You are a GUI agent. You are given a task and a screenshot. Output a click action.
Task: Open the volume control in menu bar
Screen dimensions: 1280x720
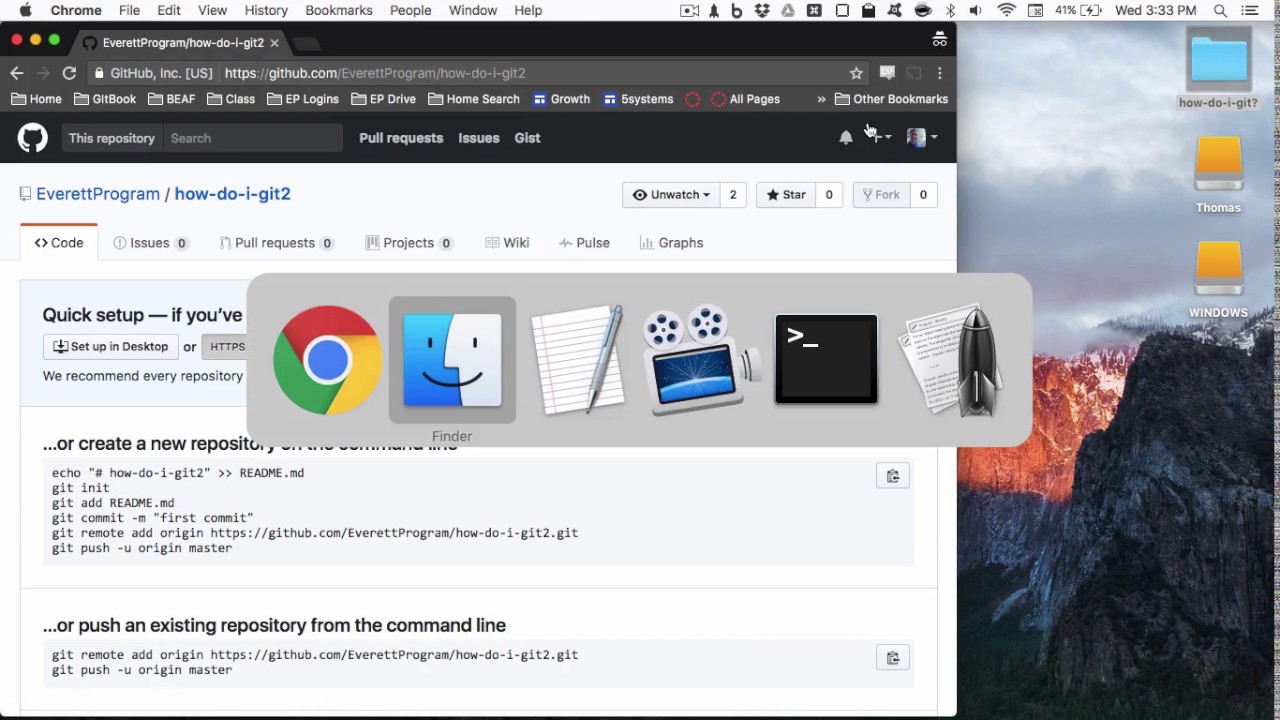[x=975, y=10]
